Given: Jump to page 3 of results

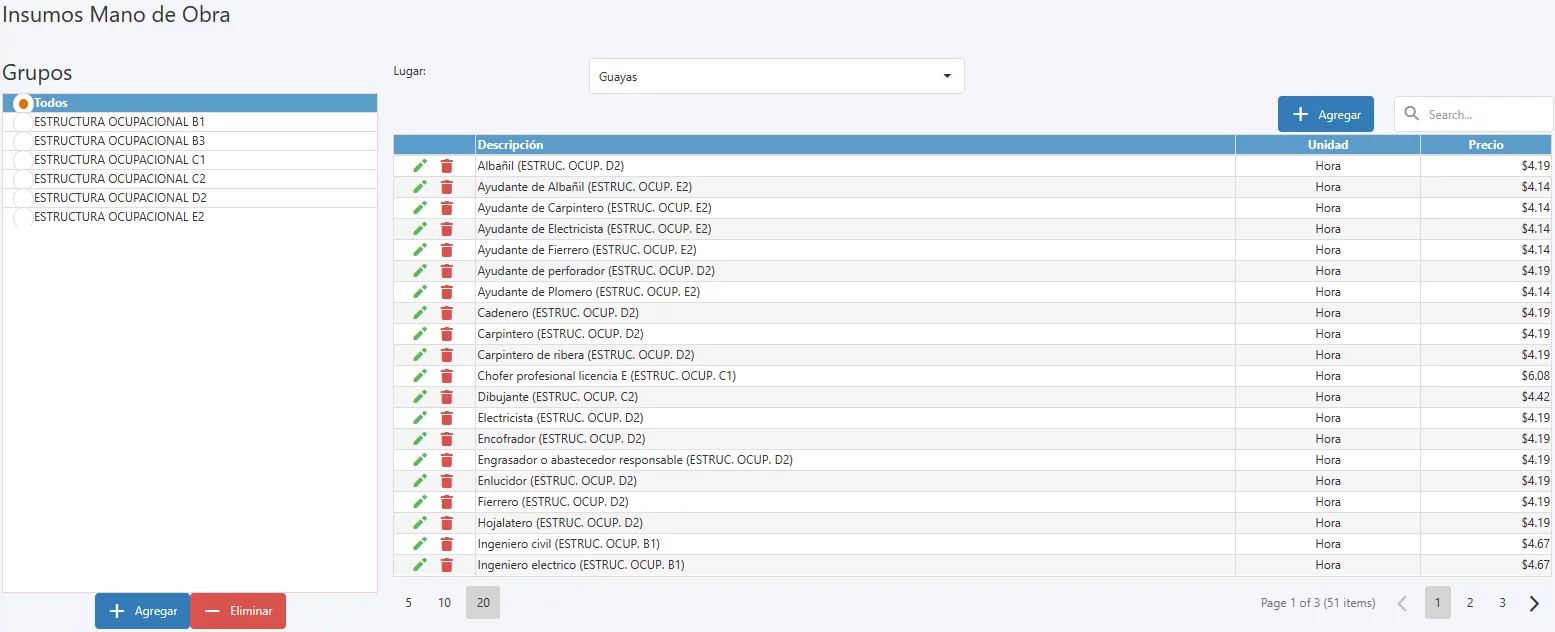Looking at the screenshot, I should click(x=1502, y=603).
